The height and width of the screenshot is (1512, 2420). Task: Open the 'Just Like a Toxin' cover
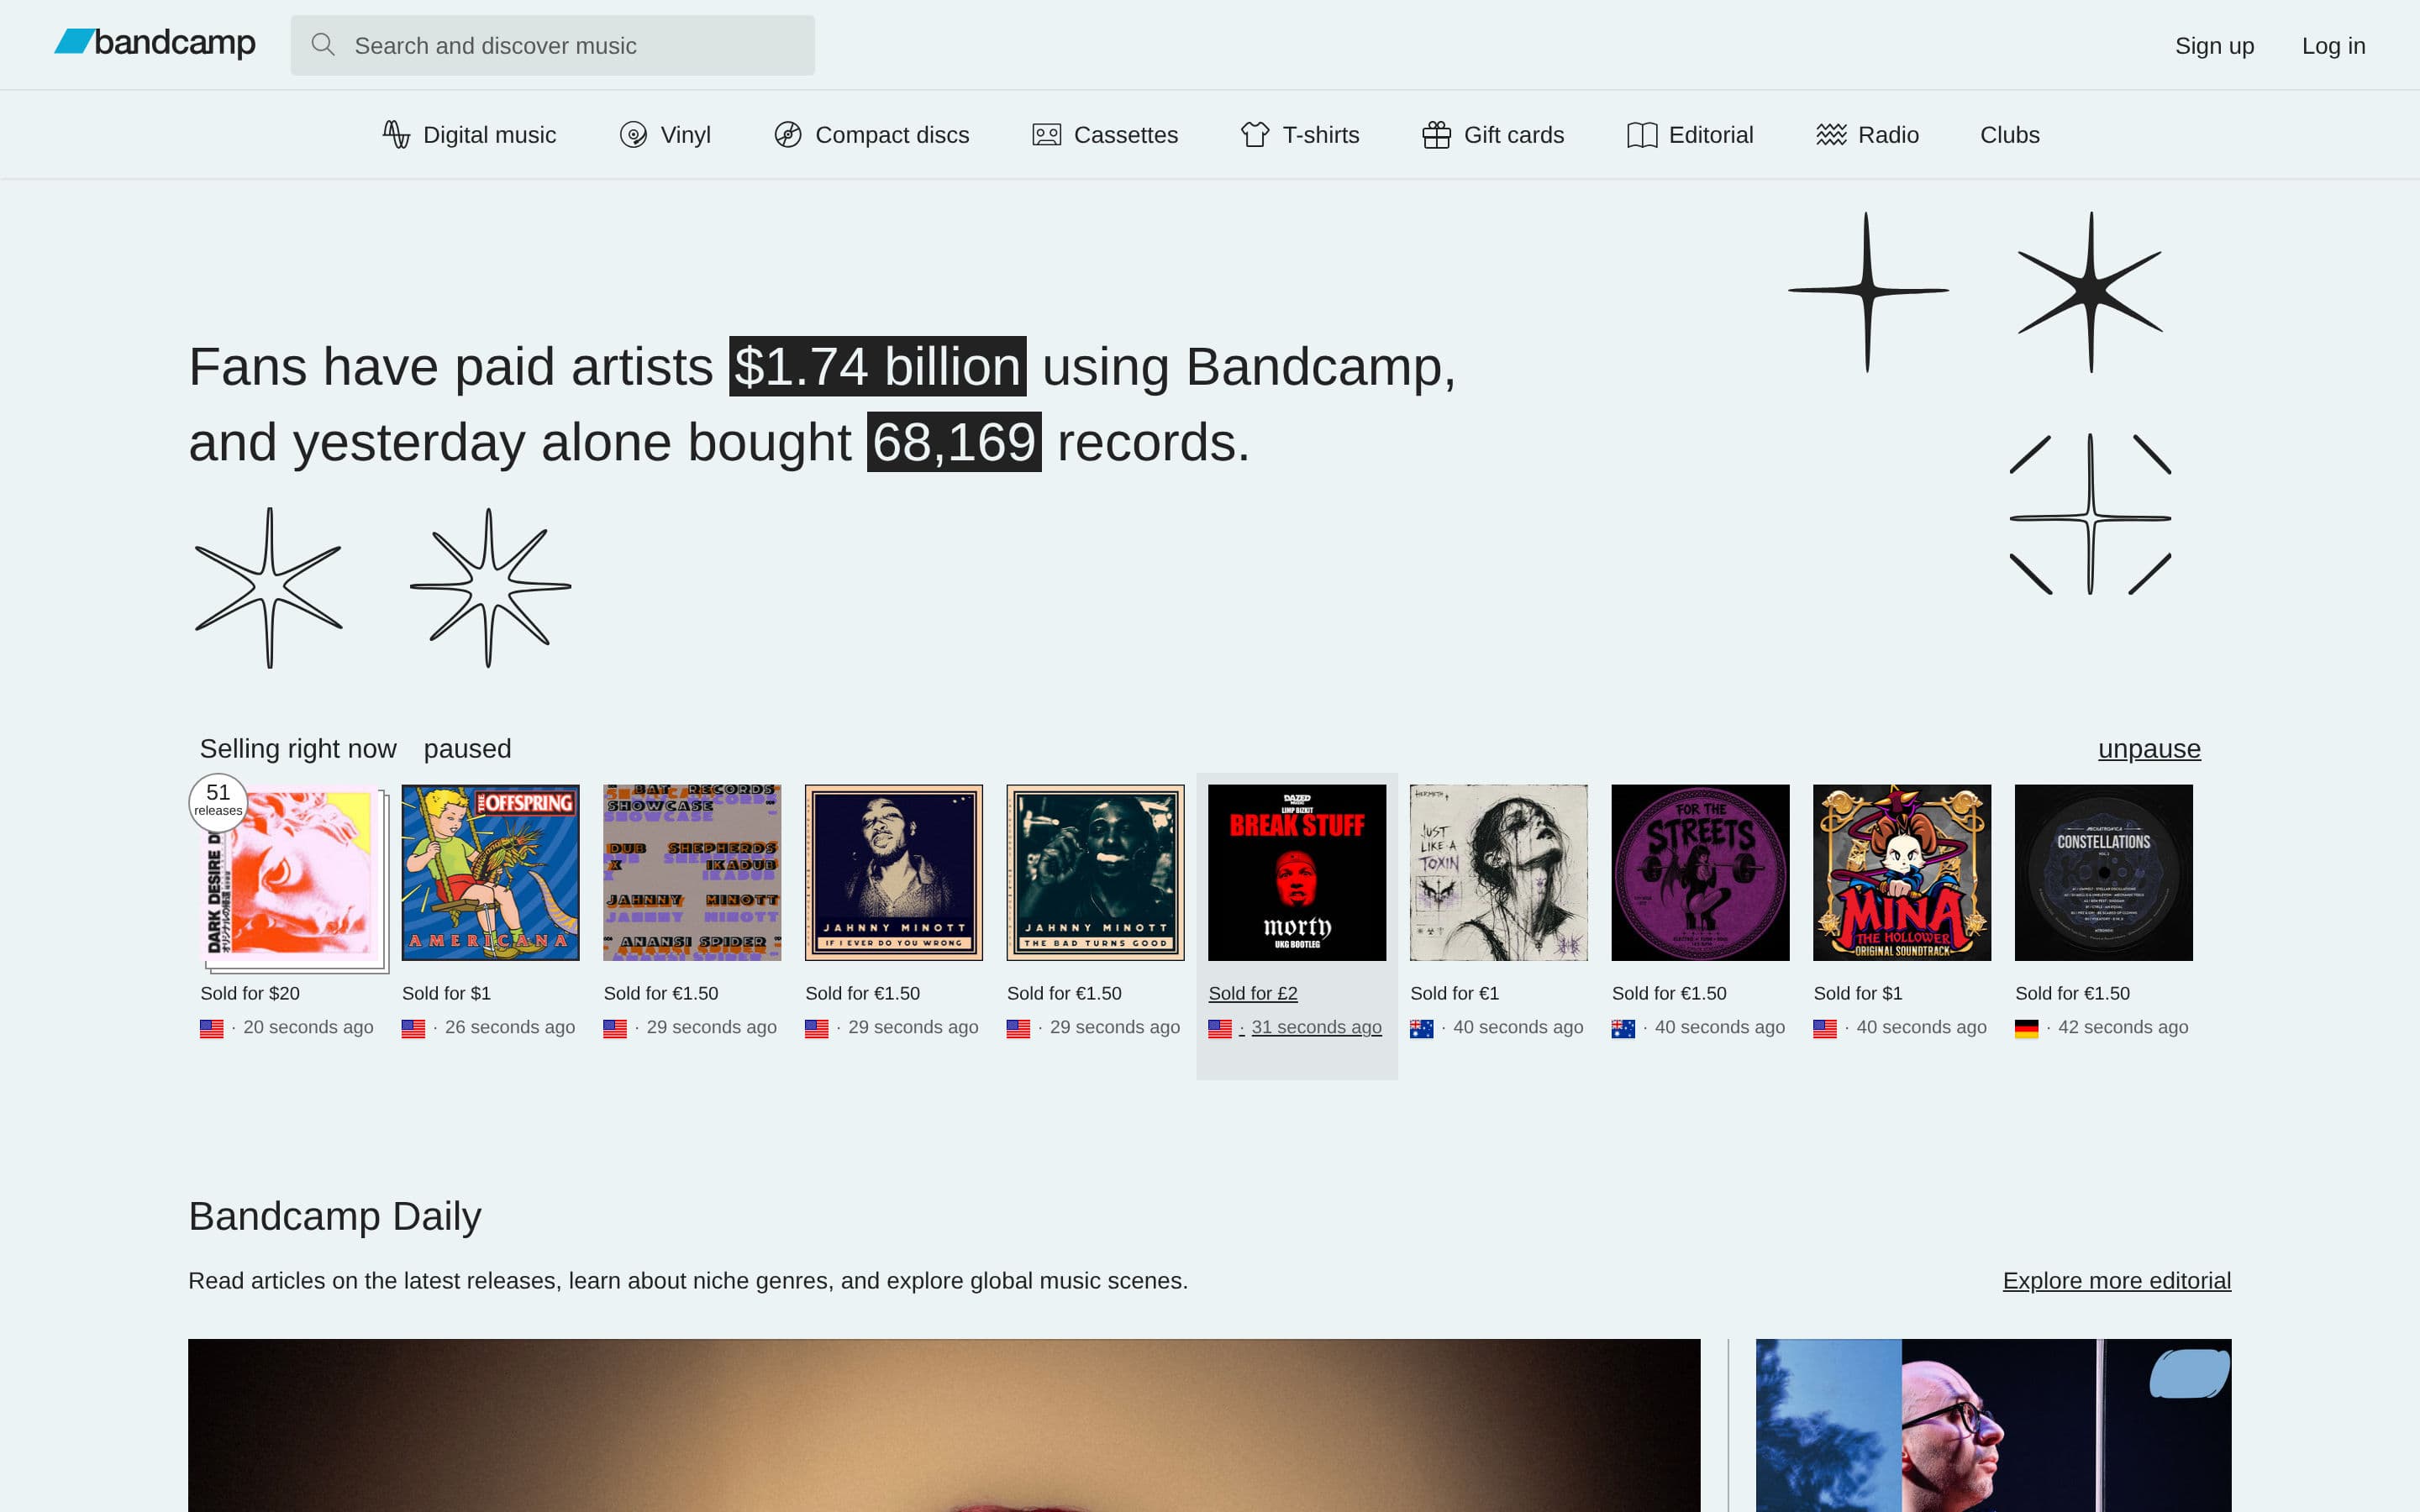coord(1499,873)
